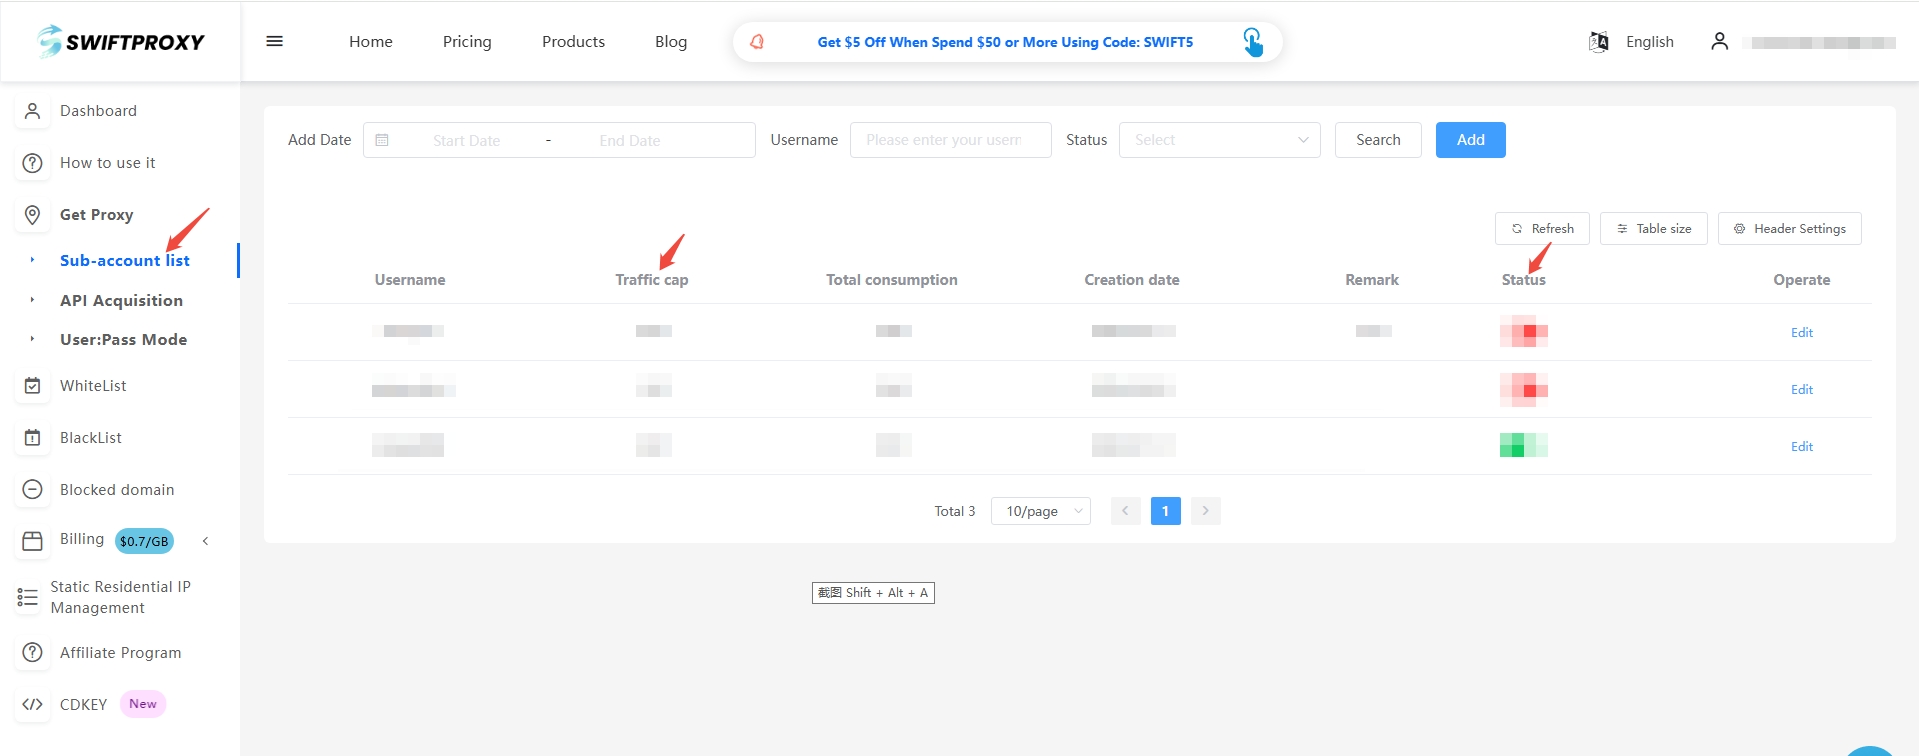Click the Dashboard sidebar icon

click(x=33, y=111)
